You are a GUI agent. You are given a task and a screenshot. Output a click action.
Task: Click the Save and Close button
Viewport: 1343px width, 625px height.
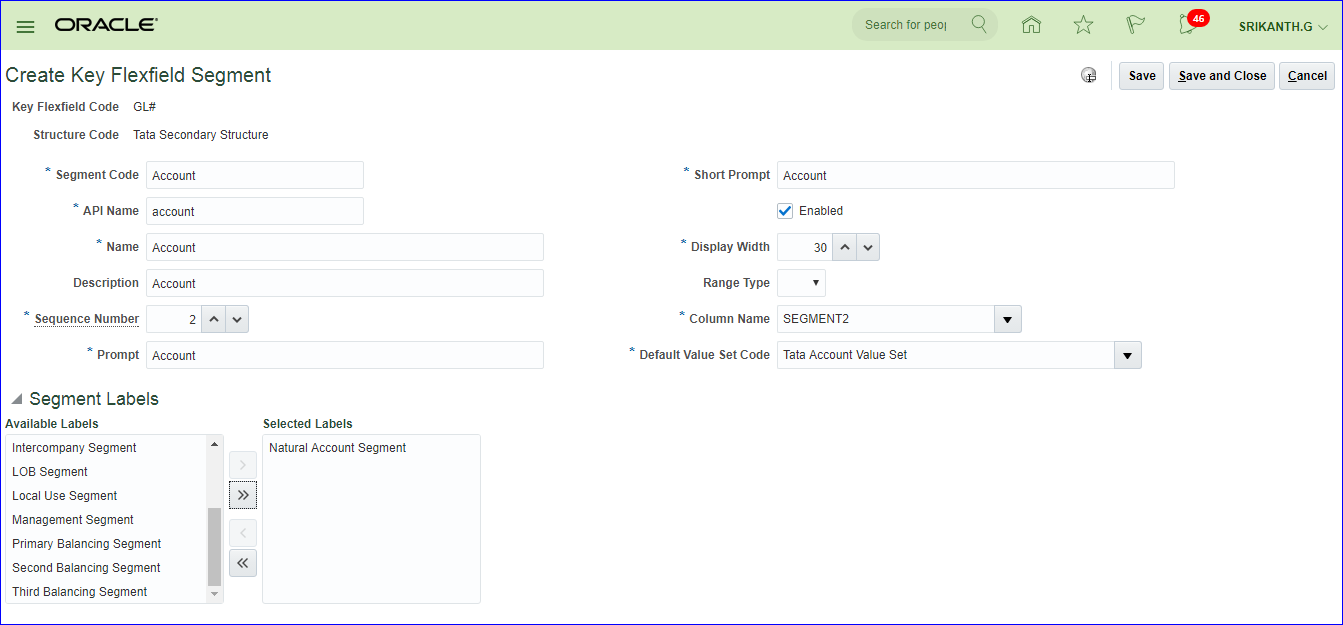[1222, 76]
